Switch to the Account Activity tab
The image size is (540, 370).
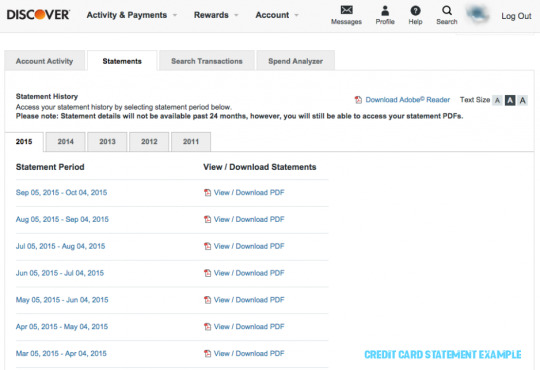click(x=44, y=61)
